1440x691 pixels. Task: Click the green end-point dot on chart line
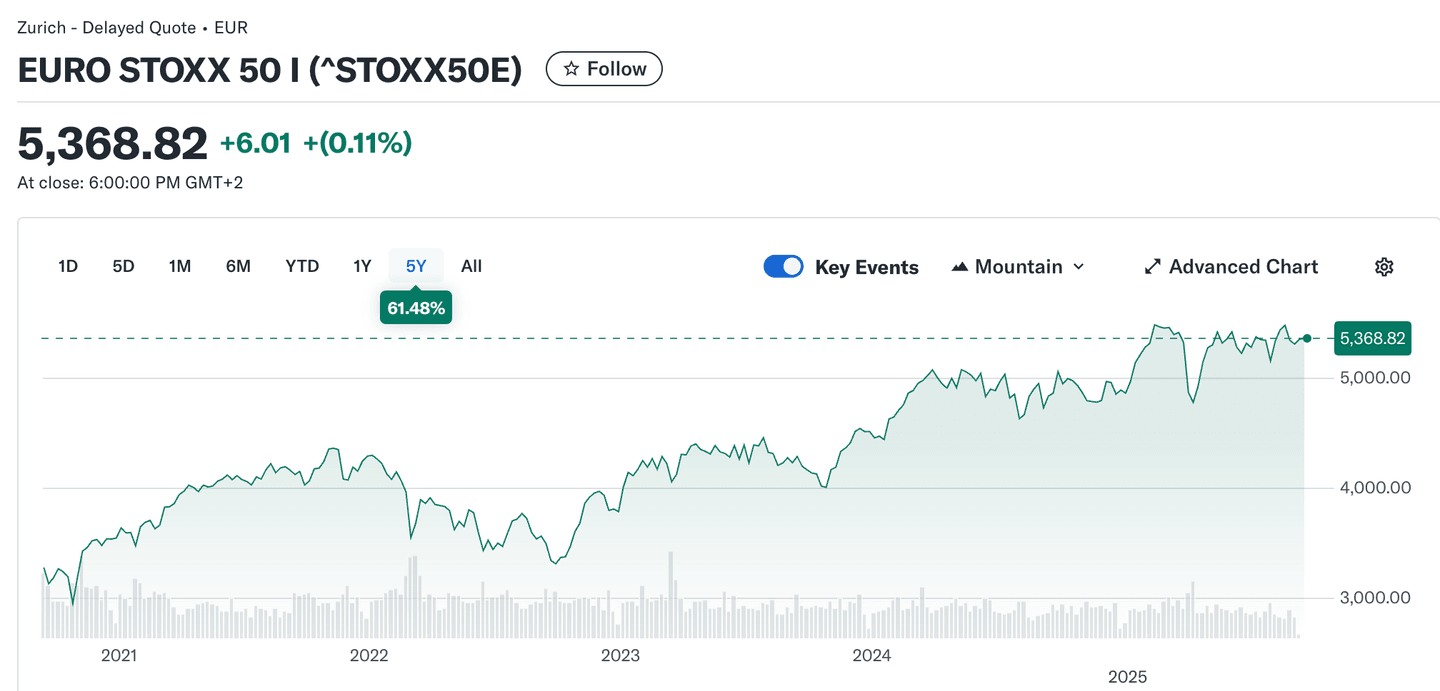tap(1307, 338)
